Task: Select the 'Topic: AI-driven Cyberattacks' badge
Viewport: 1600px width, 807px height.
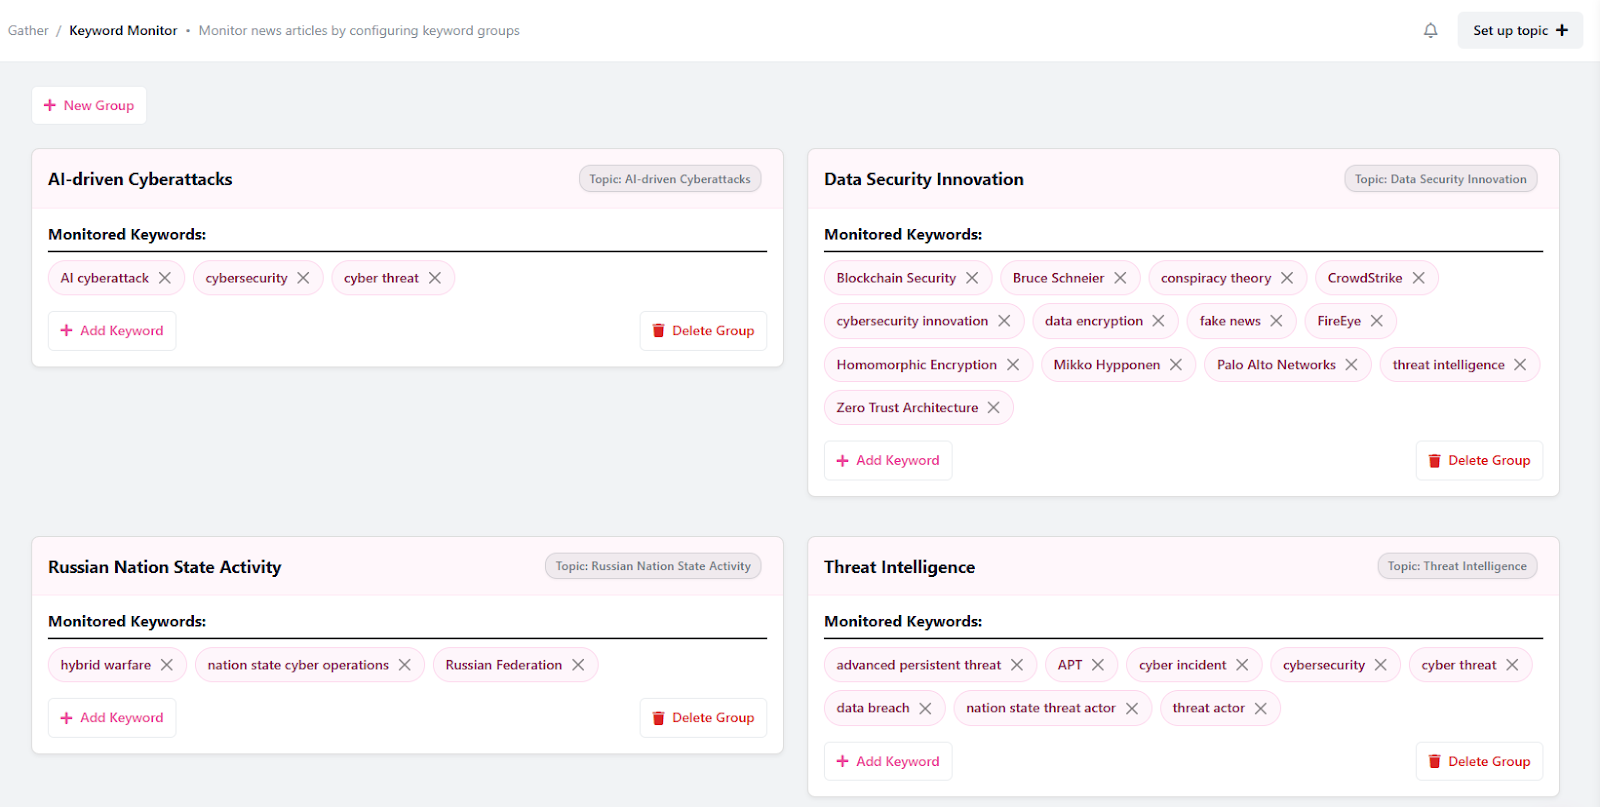Action: click(669, 179)
